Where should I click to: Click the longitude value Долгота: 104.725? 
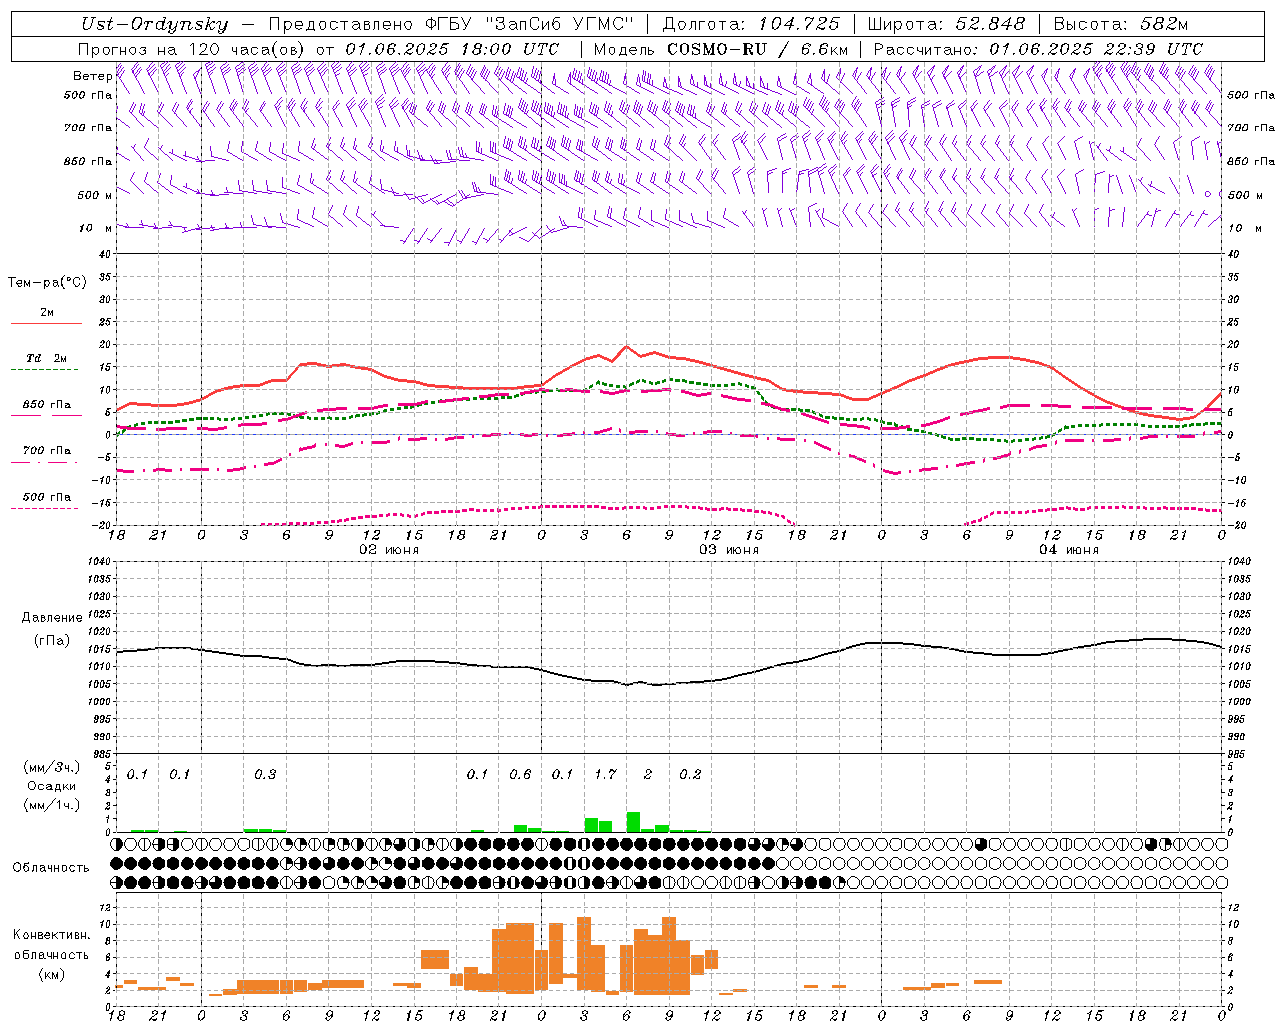tap(751, 25)
